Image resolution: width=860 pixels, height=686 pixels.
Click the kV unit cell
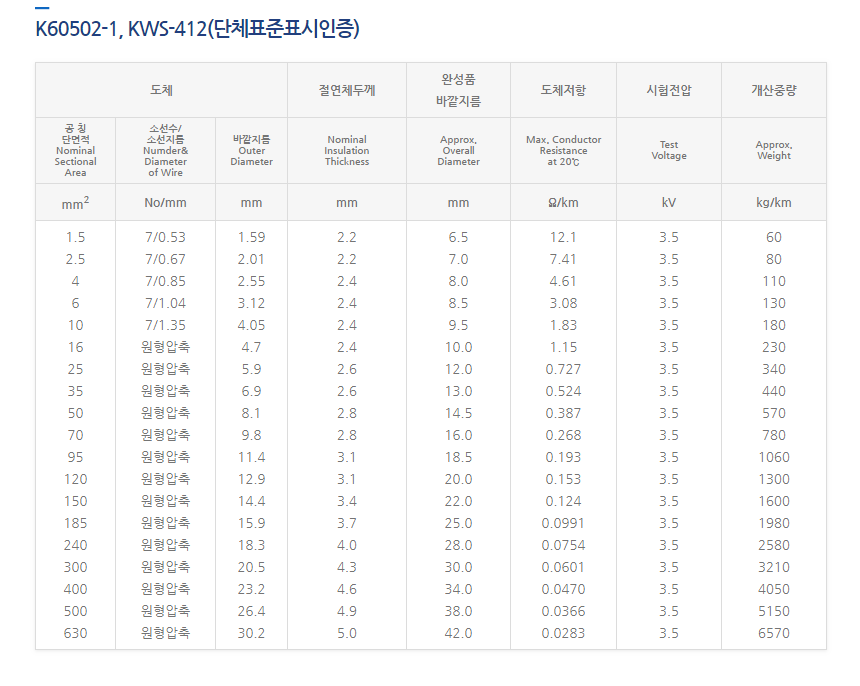(x=668, y=202)
